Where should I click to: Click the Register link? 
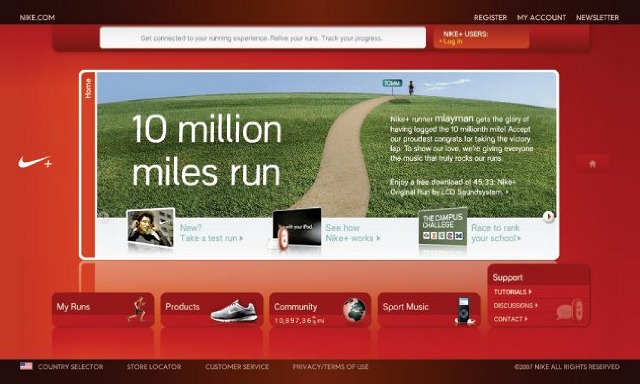(490, 18)
